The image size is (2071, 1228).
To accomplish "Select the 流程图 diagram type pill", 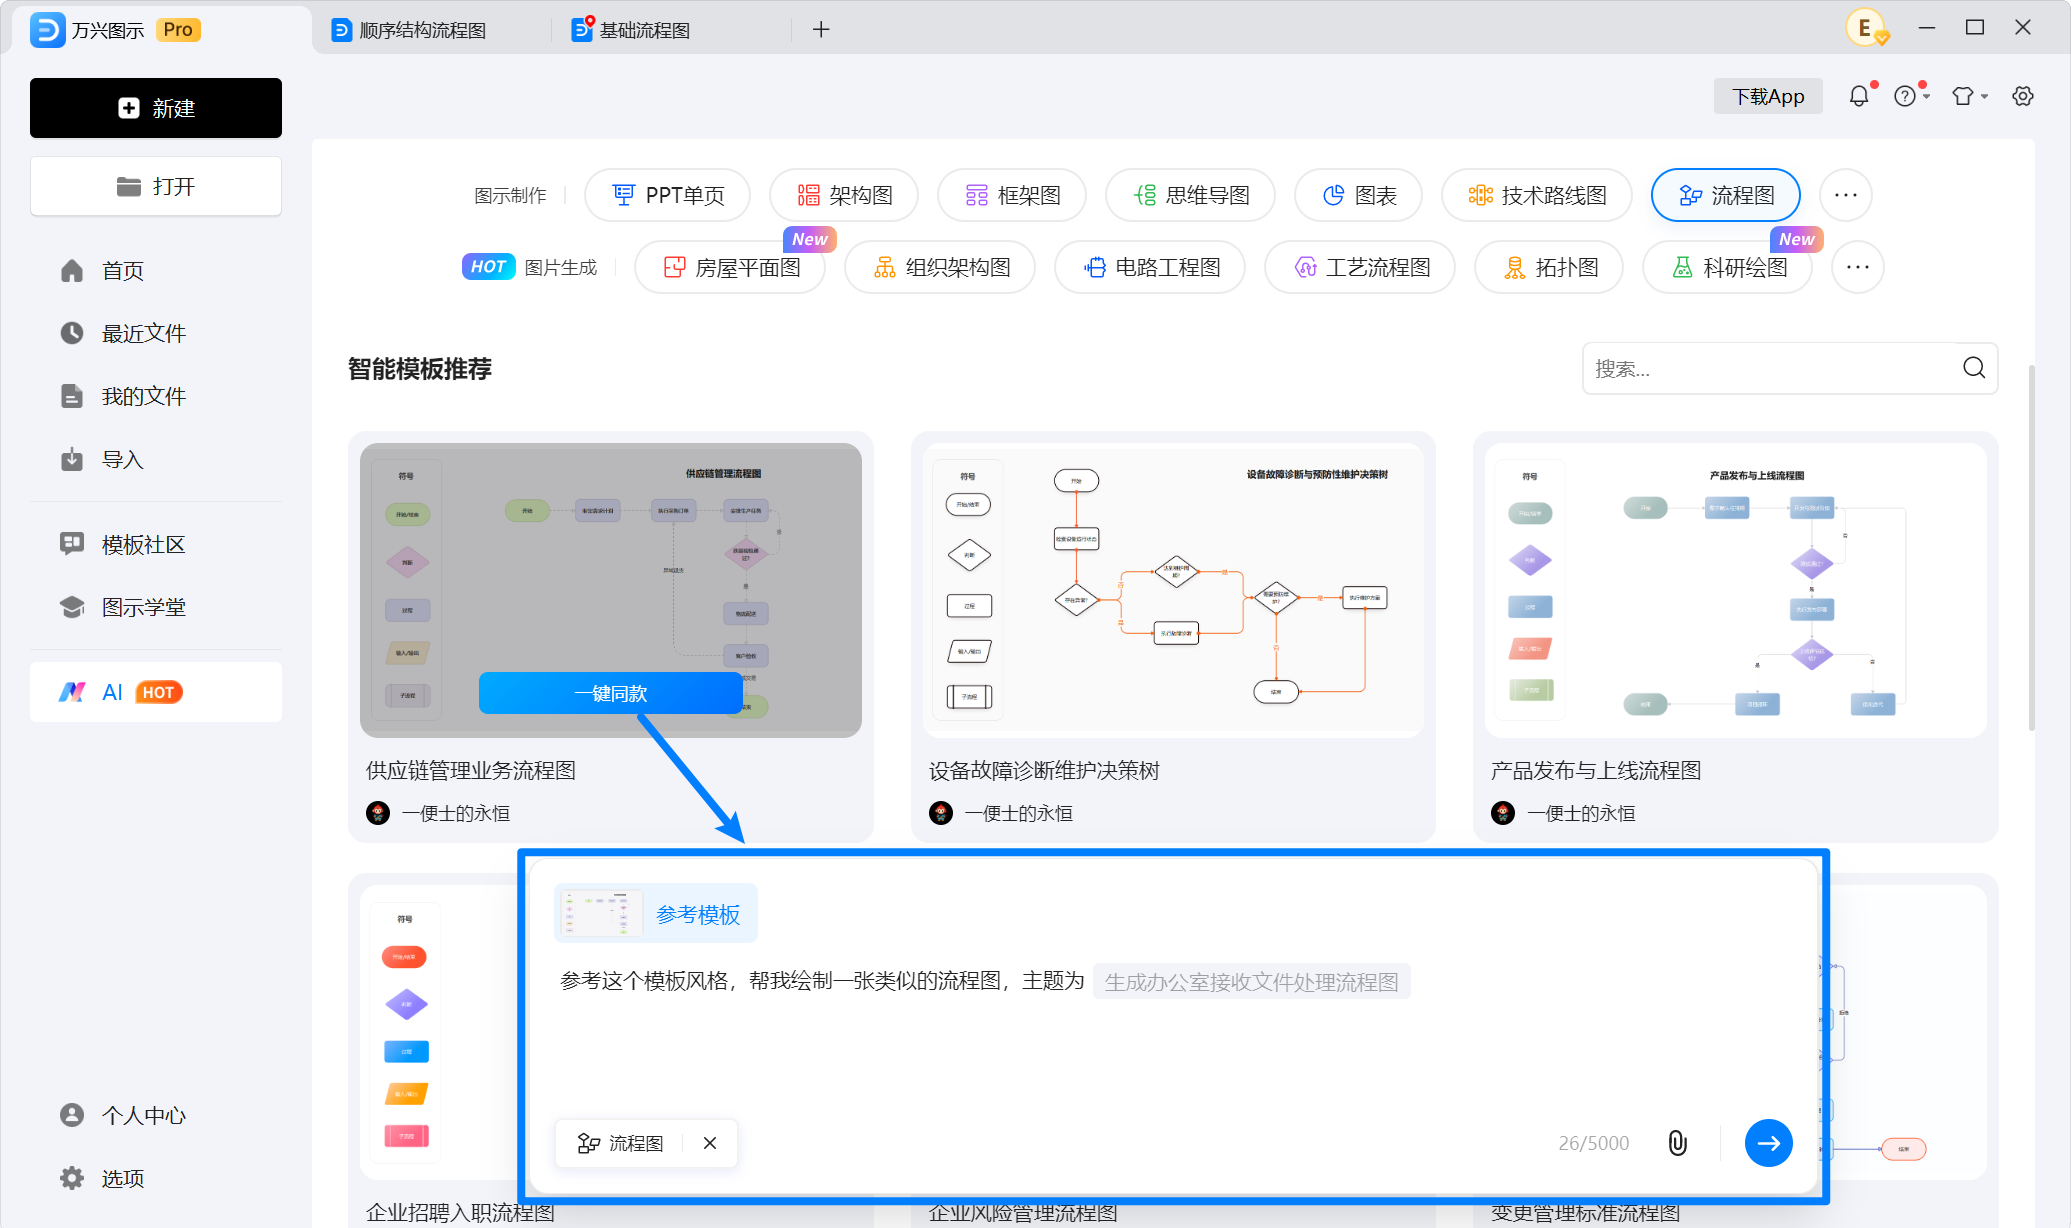I will coord(1726,195).
